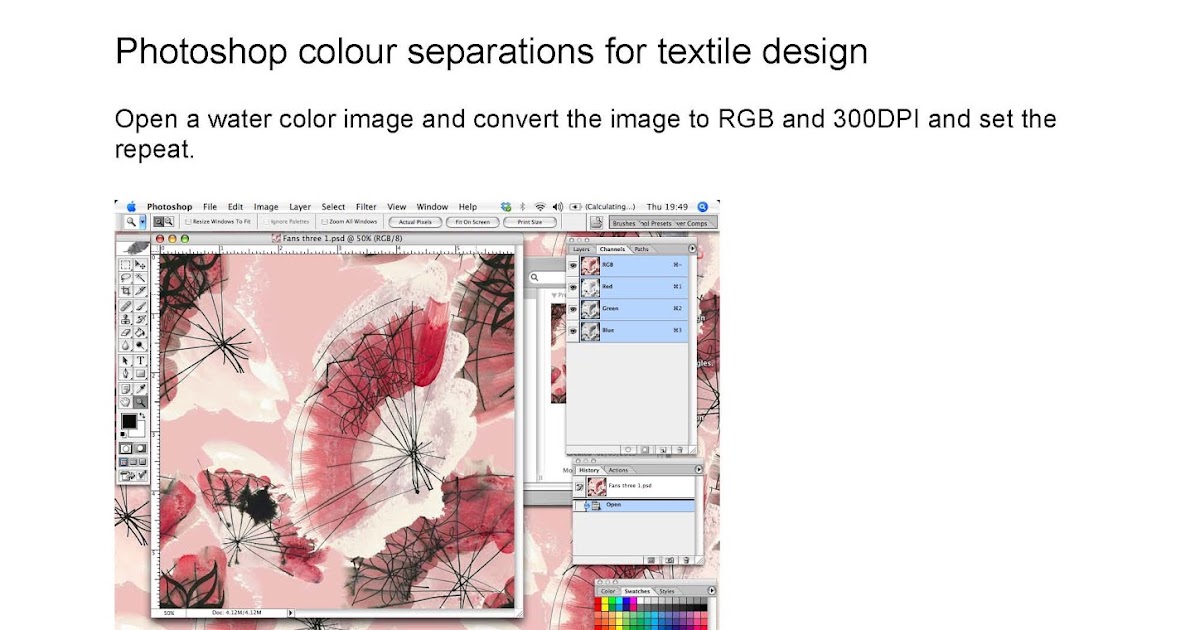Enable Resize Windows To Fit

(190, 222)
